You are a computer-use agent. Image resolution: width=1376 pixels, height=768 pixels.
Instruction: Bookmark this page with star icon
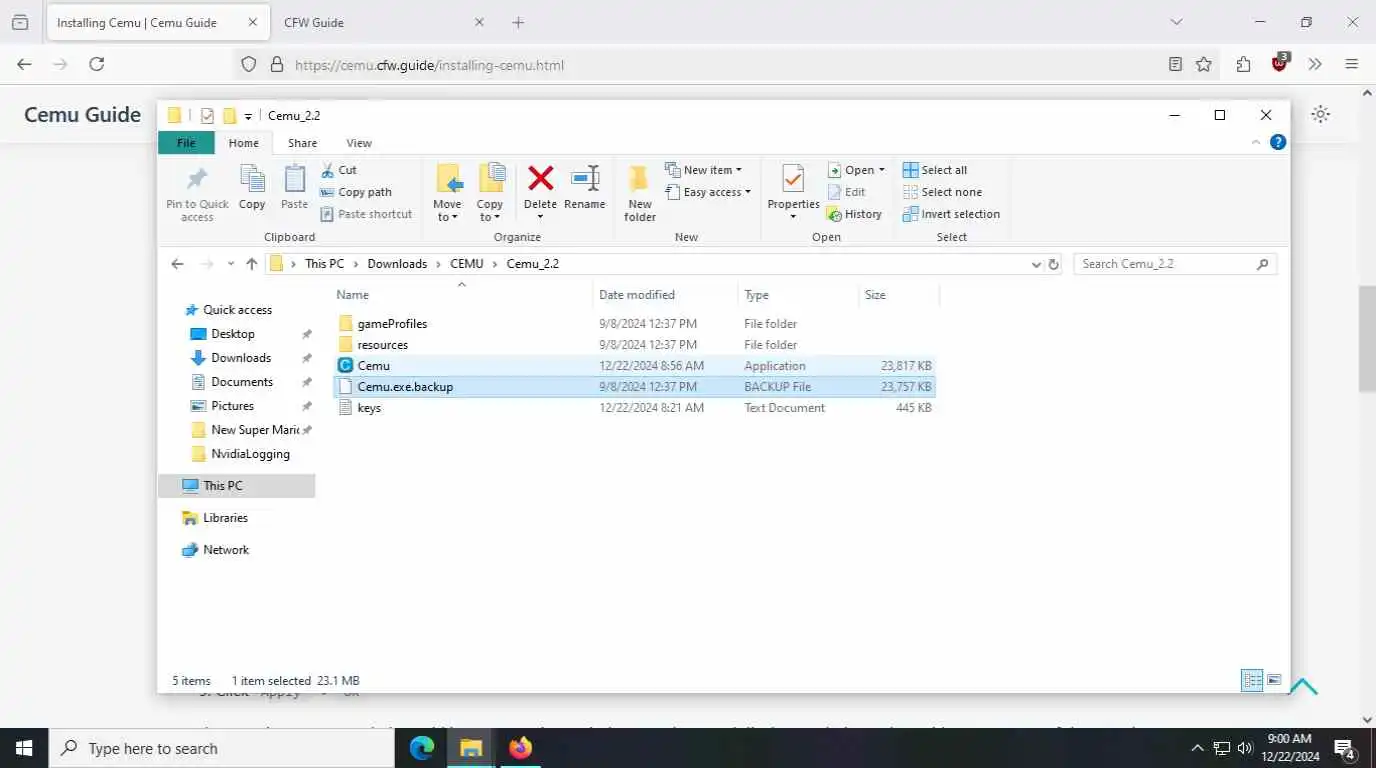(x=1204, y=64)
